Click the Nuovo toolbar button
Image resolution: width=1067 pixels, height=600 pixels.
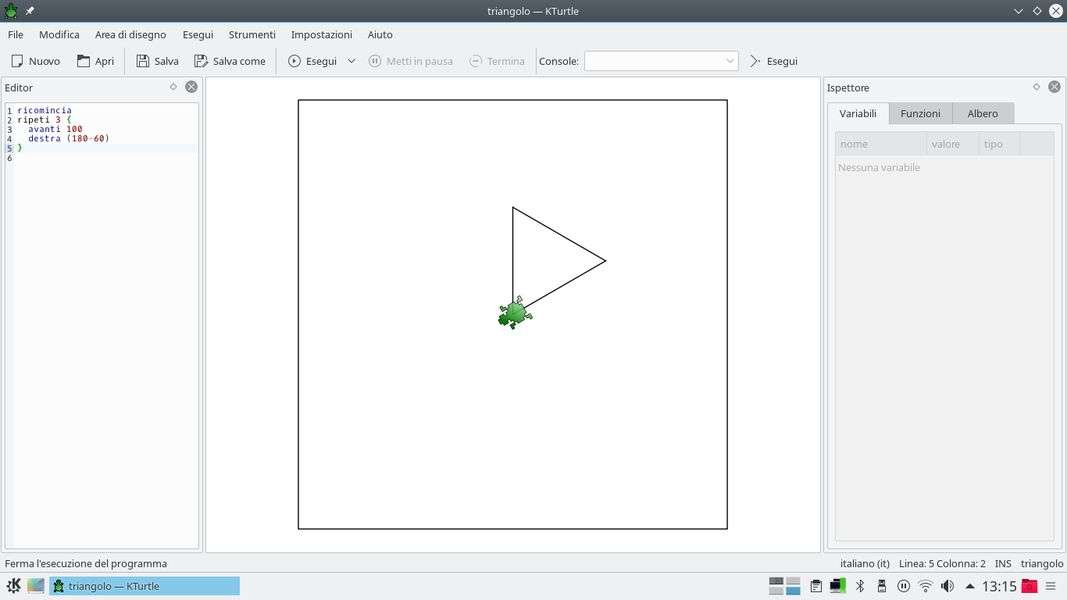click(x=36, y=61)
